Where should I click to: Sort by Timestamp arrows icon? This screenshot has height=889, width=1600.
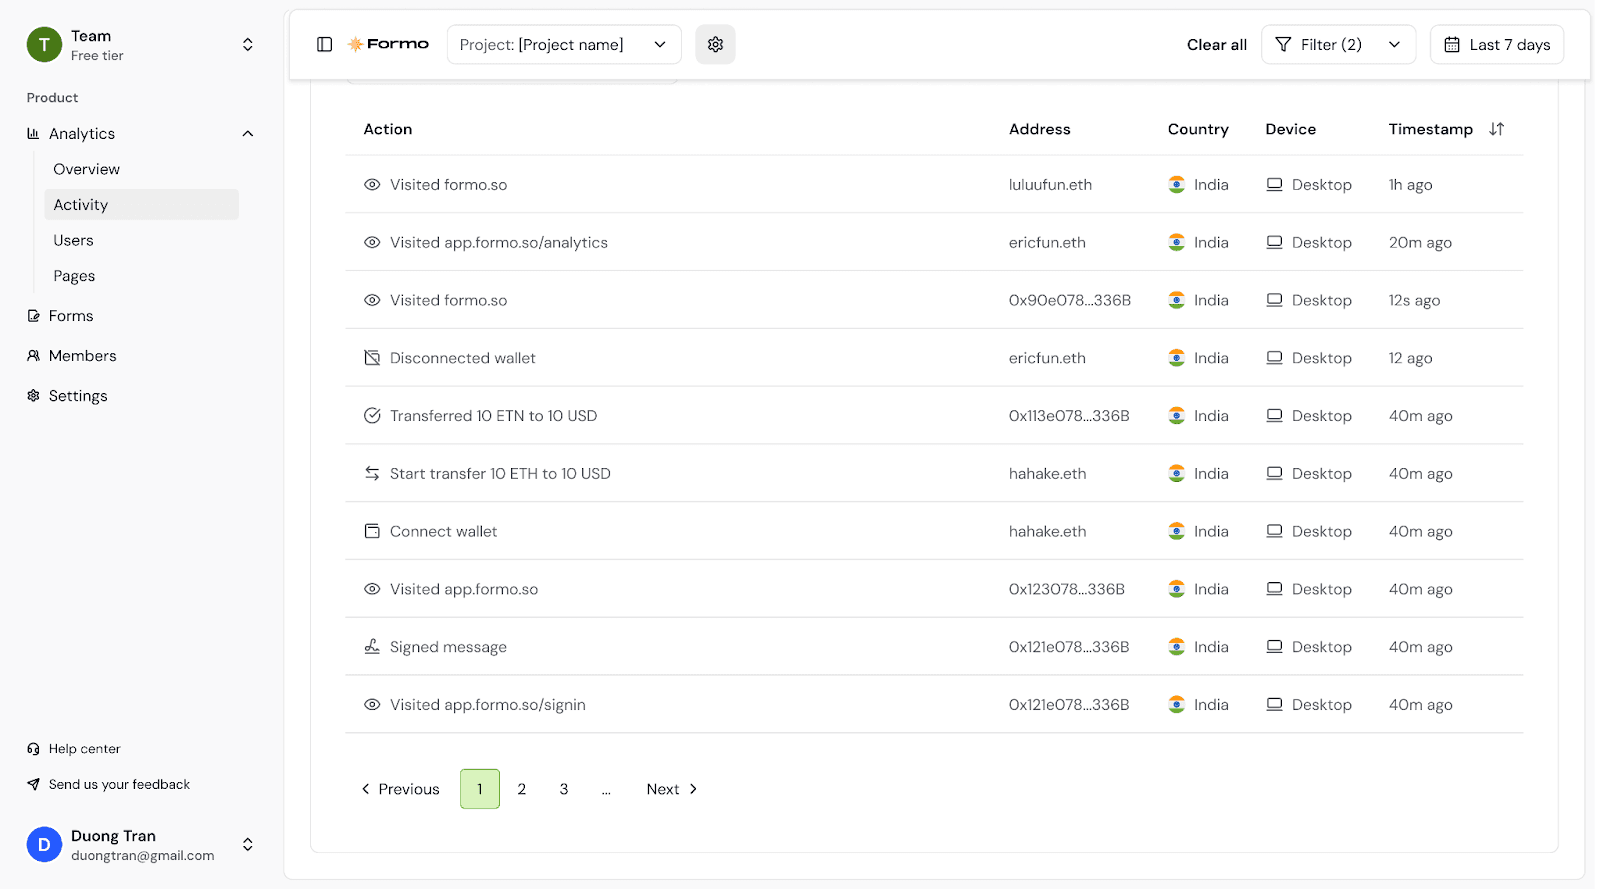(x=1496, y=129)
